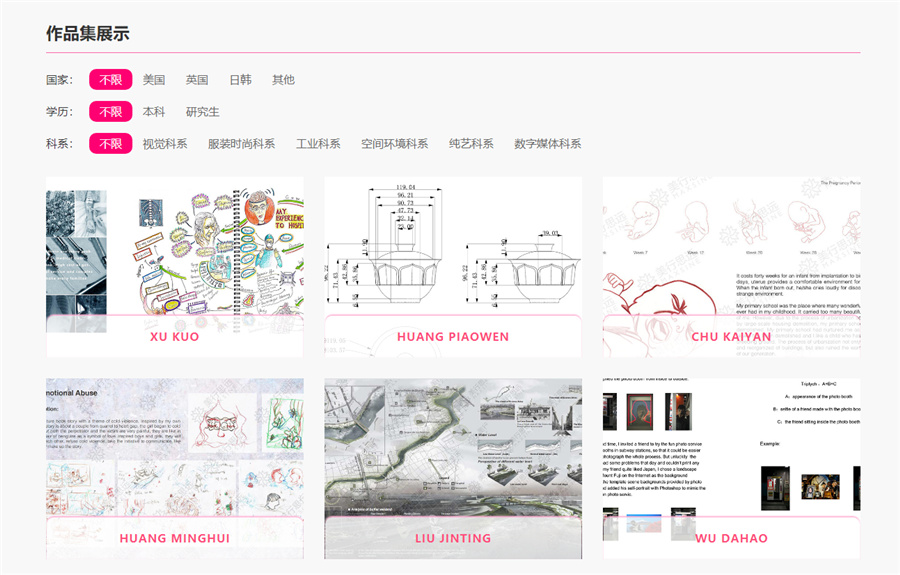Click the 国家: filter label
The height and width of the screenshot is (575, 900).
click(x=60, y=80)
